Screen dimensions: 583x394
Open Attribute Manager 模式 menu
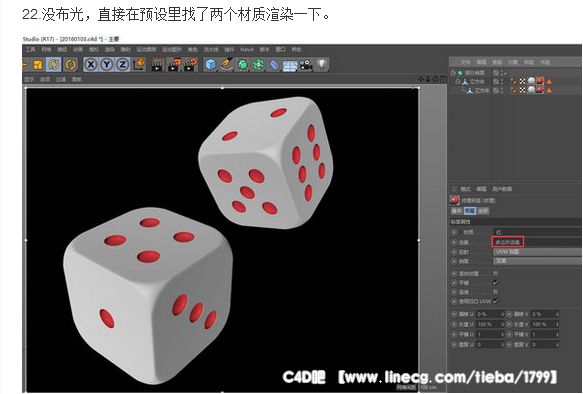tap(466, 189)
